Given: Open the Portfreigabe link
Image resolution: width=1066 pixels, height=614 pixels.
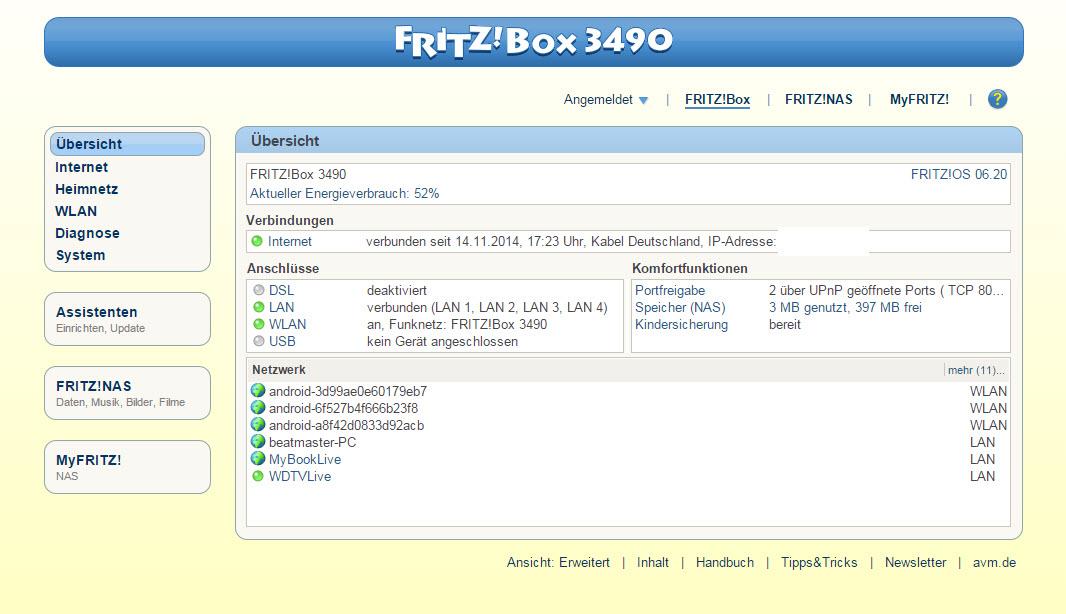Looking at the screenshot, I should (670, 290).
